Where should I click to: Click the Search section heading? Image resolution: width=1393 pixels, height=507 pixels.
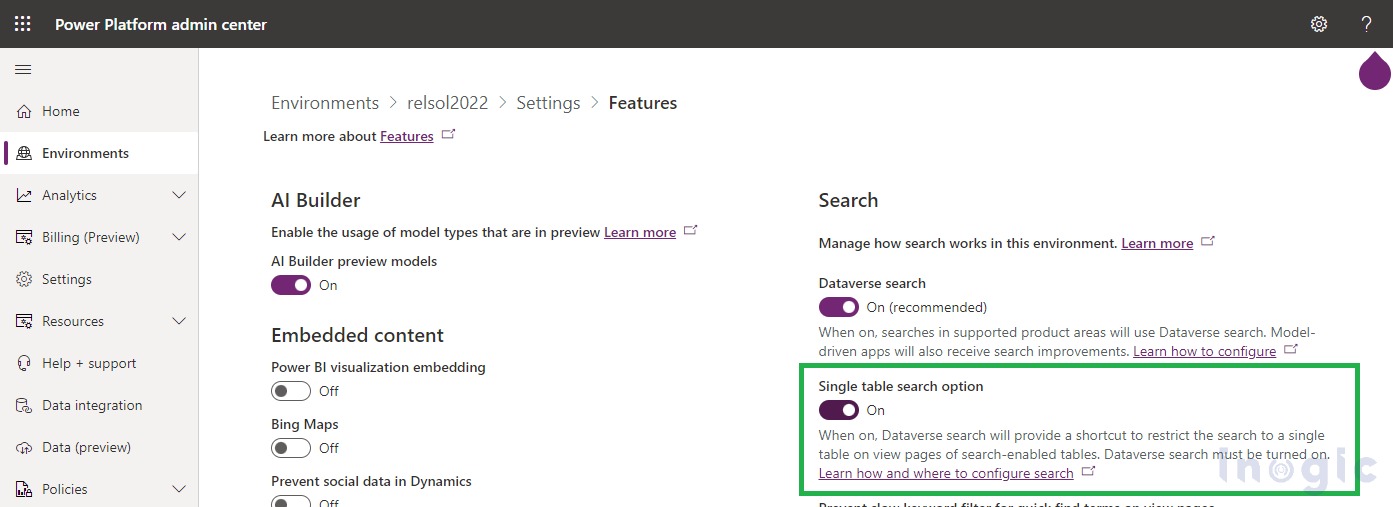(848, 200)
